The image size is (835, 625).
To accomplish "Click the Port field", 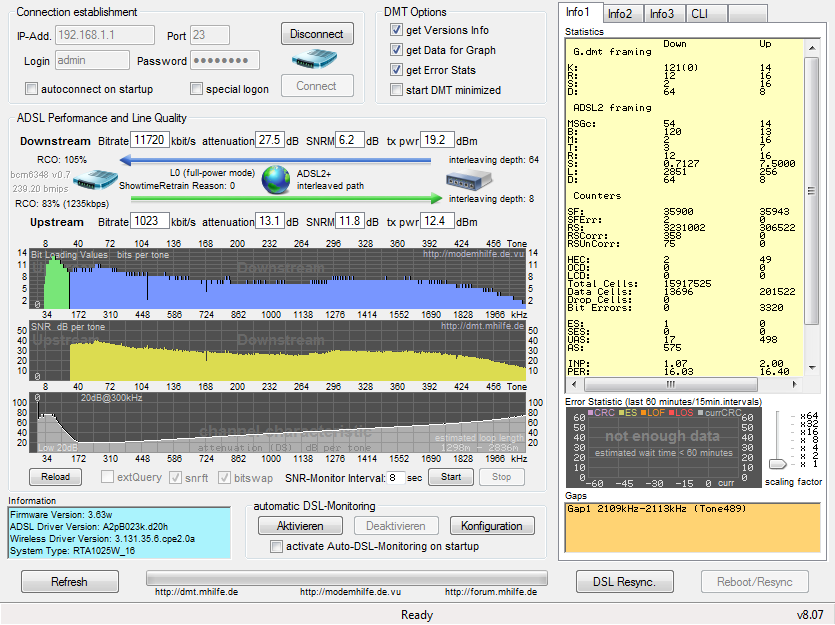I will tap(210, 35).
